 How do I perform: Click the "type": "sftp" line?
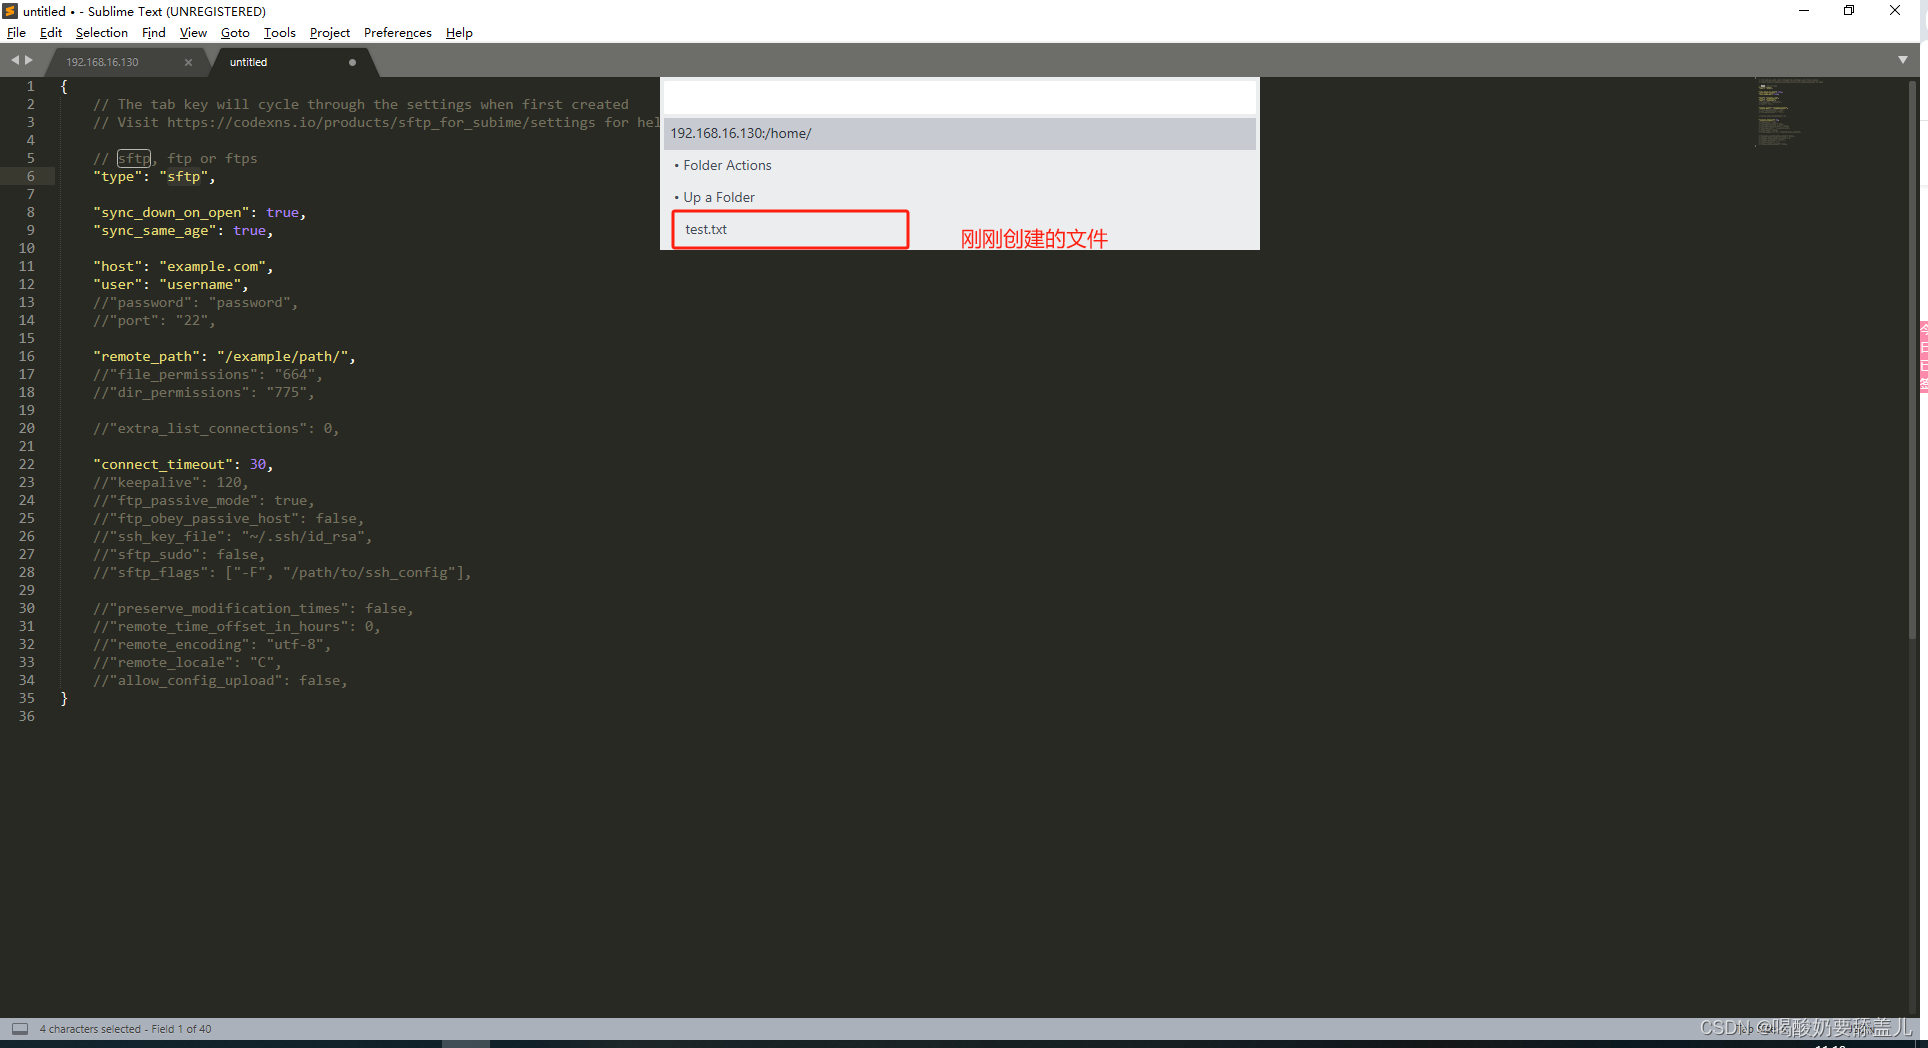point(154,176)
